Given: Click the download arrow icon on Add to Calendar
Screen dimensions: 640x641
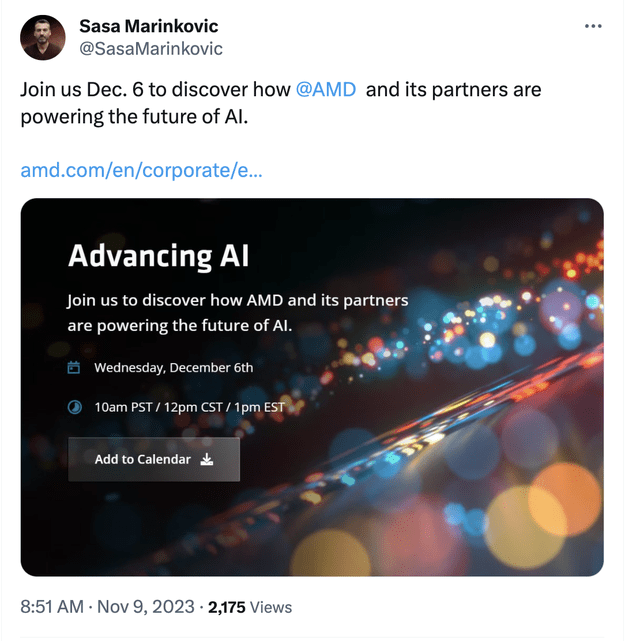Looking at the screenshot, I should (207, 460).
